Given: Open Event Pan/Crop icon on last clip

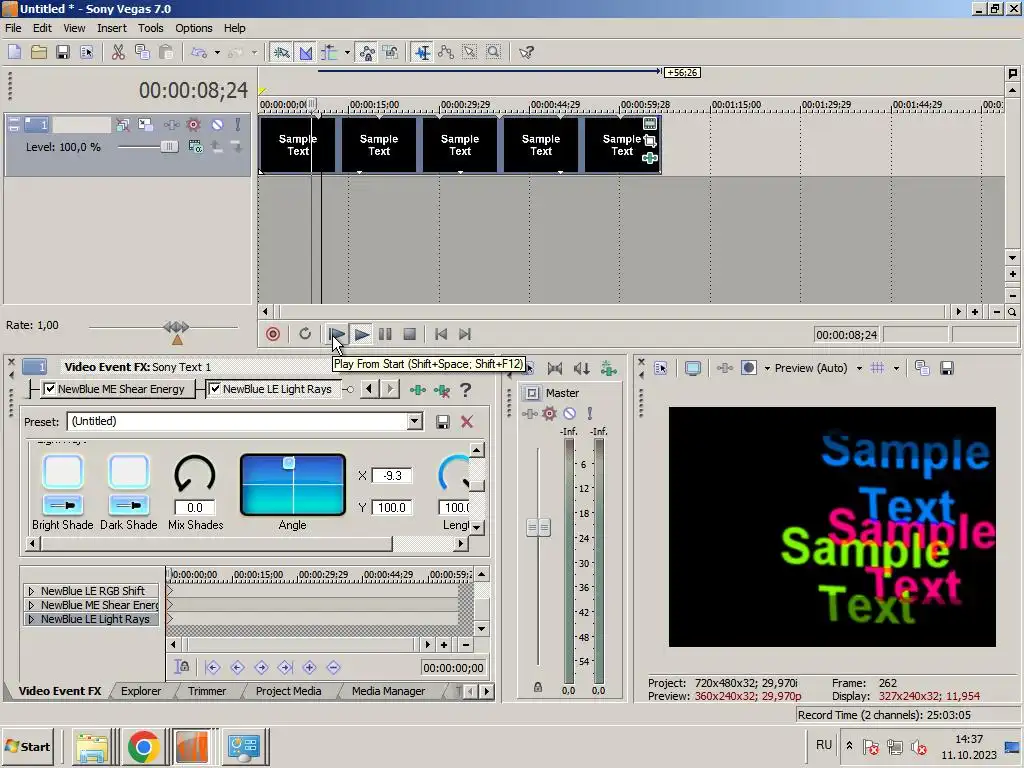Looking at the screenshot, I should pos(650,140).
